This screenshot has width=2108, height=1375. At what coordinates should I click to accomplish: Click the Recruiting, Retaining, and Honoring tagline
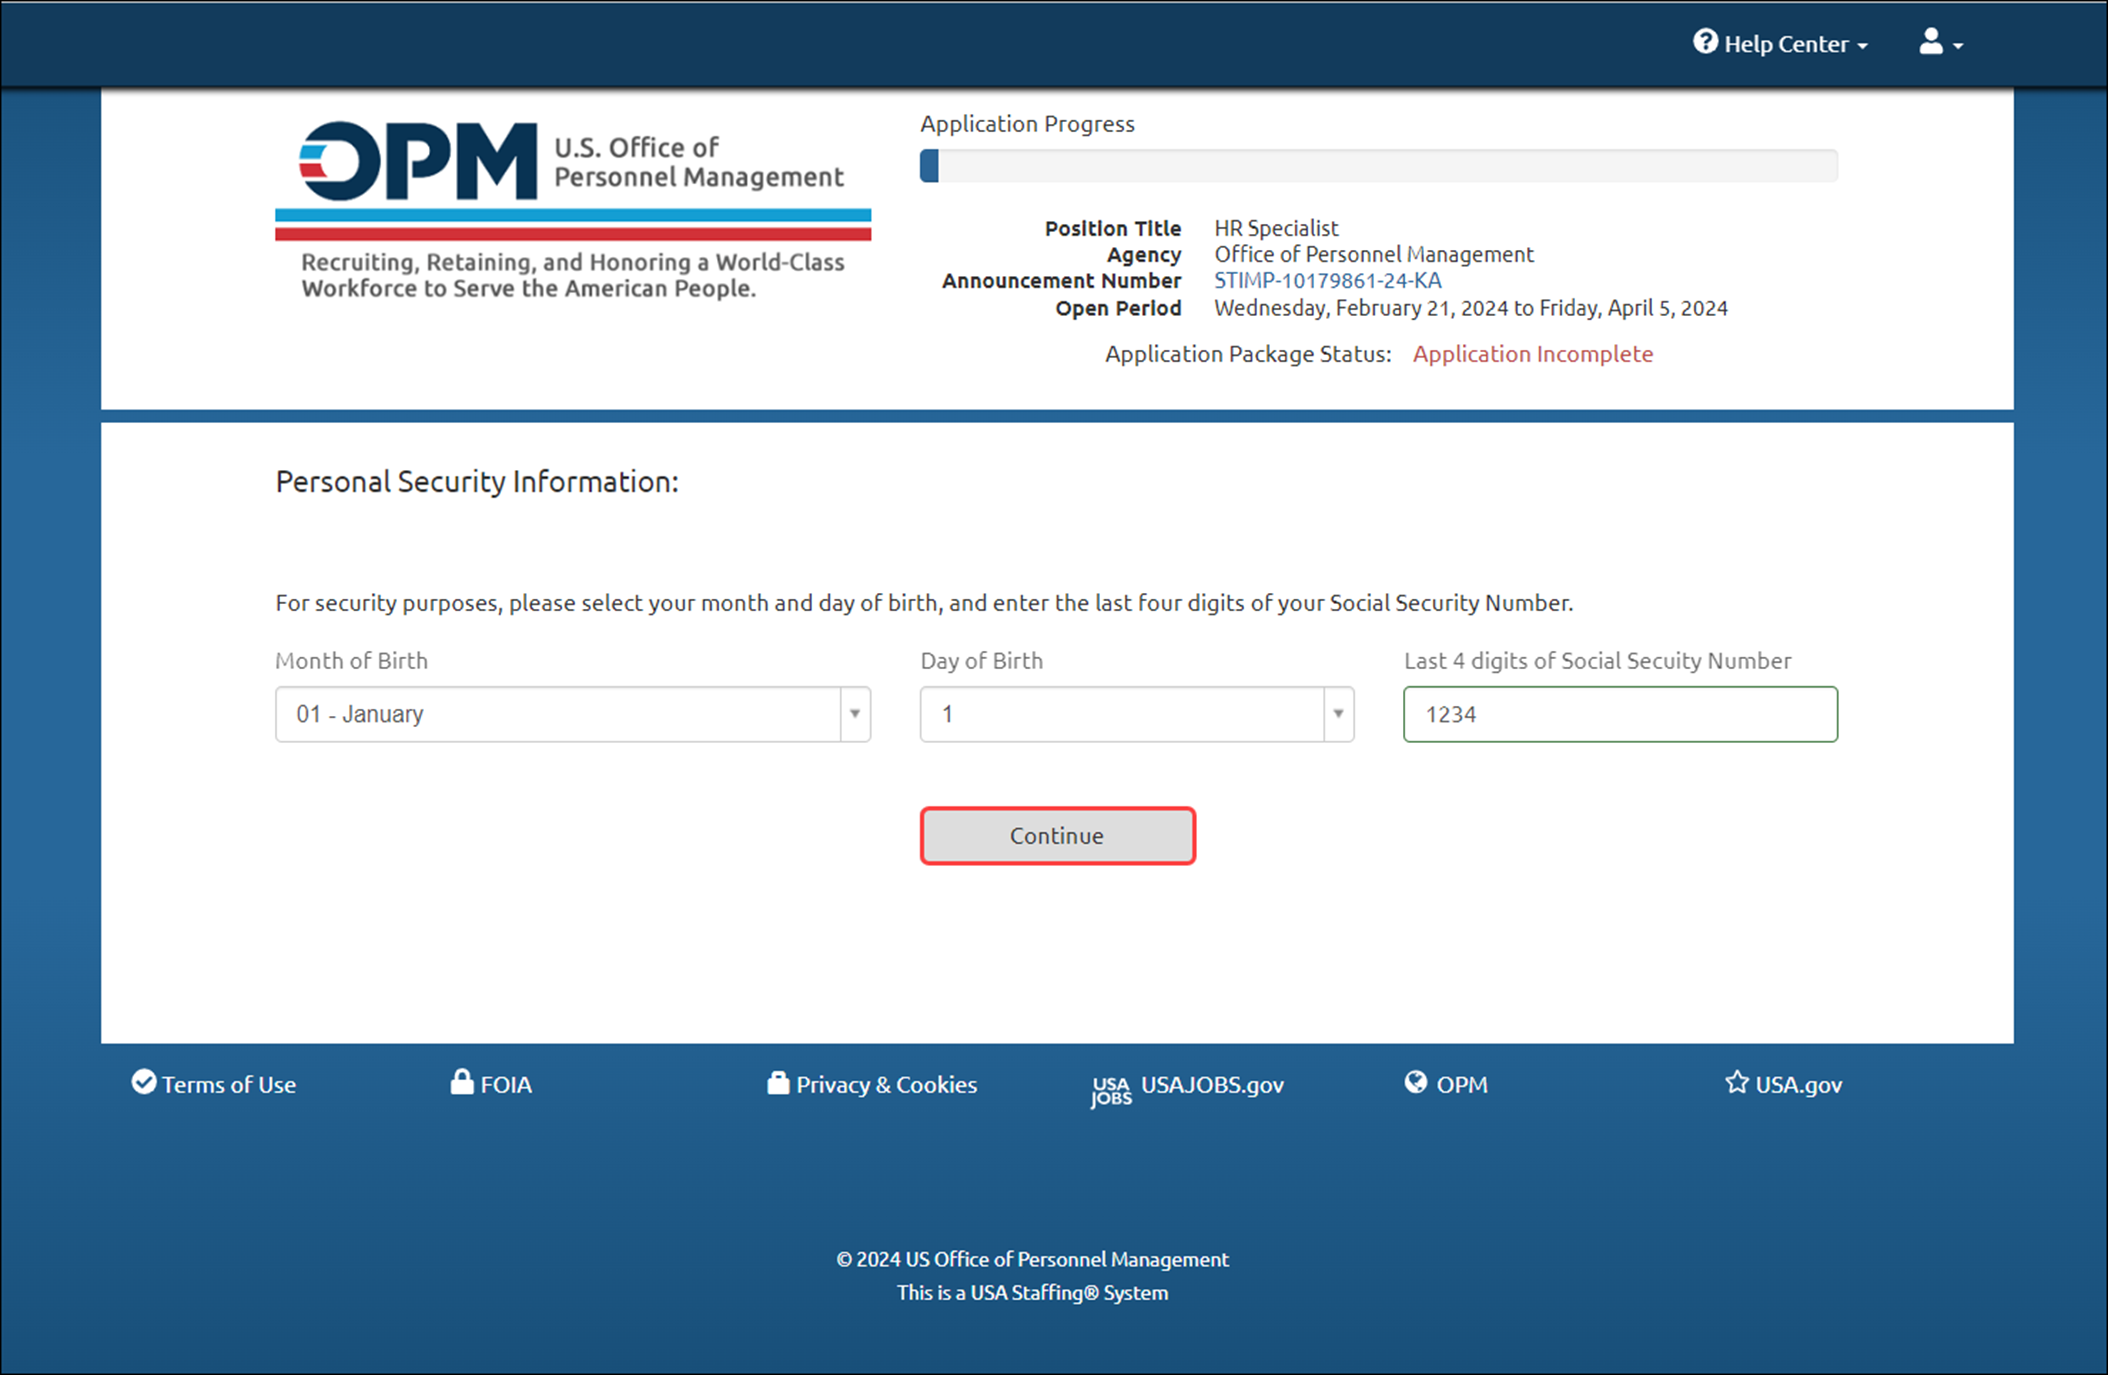pos(573,275)
